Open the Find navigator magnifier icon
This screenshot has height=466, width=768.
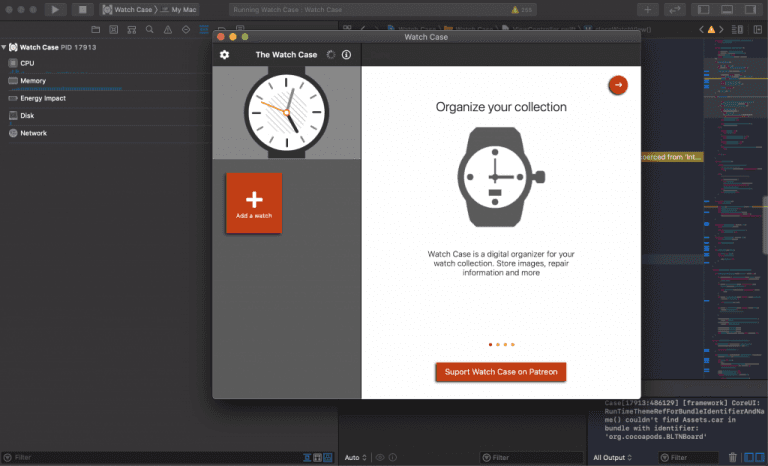(149, 30)
